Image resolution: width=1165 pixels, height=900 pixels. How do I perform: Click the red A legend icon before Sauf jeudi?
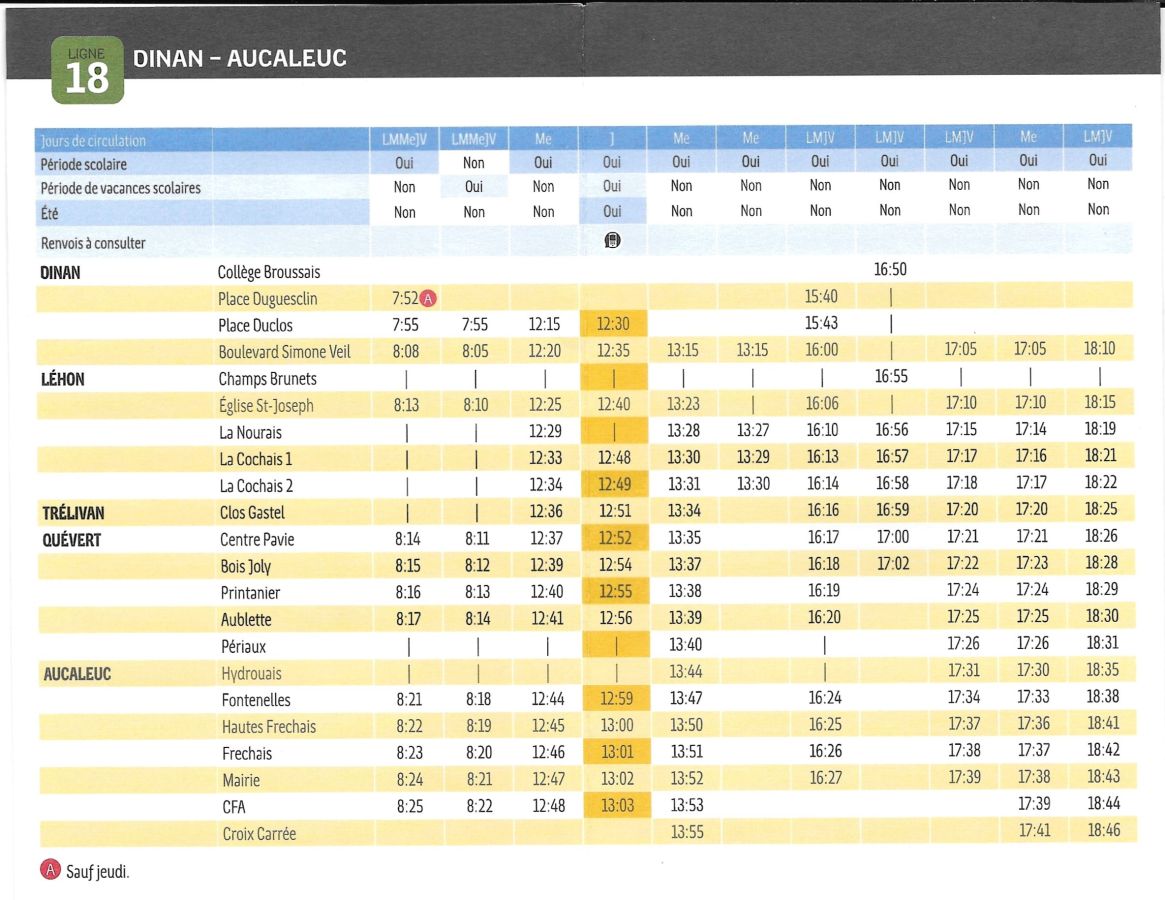tap(51, 870)
